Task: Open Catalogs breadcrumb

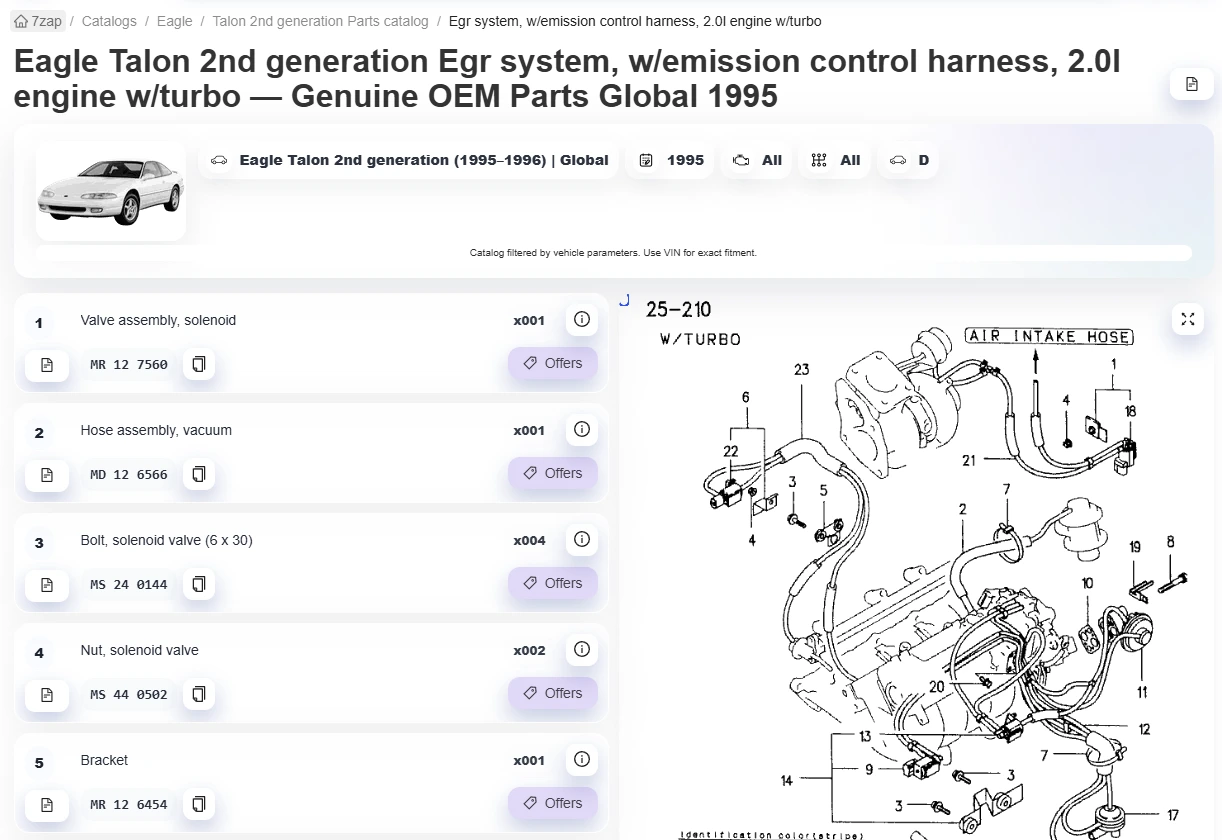Action: (110, 21)
